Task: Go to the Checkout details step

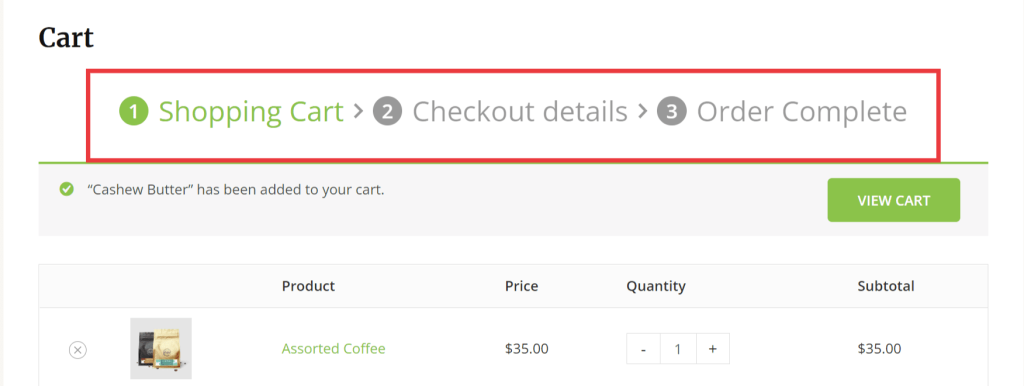Action: coord(520,112)
